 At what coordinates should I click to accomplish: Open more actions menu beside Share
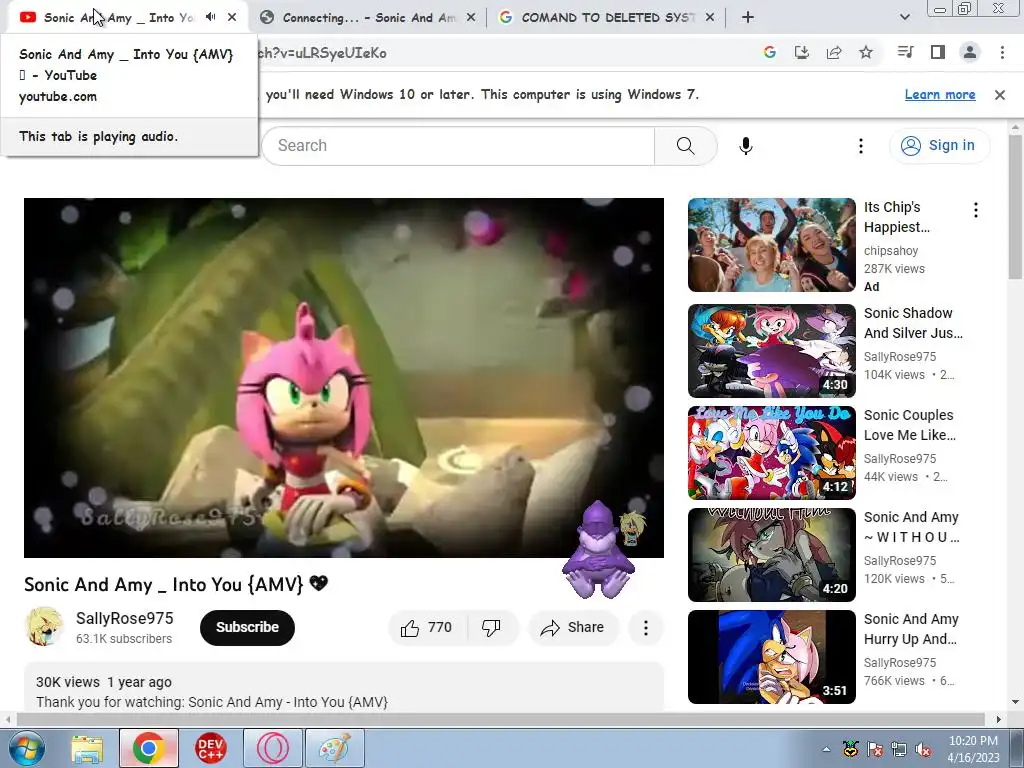(646, 628)
